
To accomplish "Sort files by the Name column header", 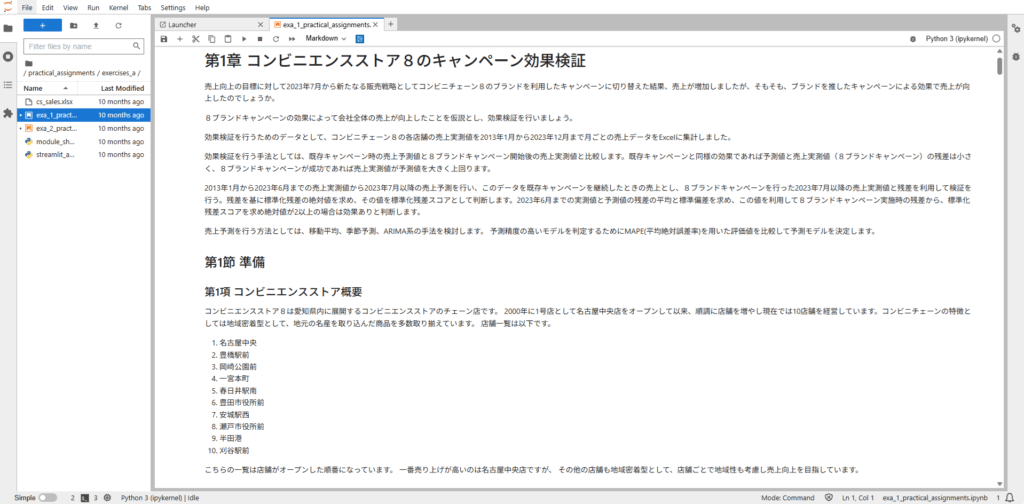I will click(x=34, y=88).
